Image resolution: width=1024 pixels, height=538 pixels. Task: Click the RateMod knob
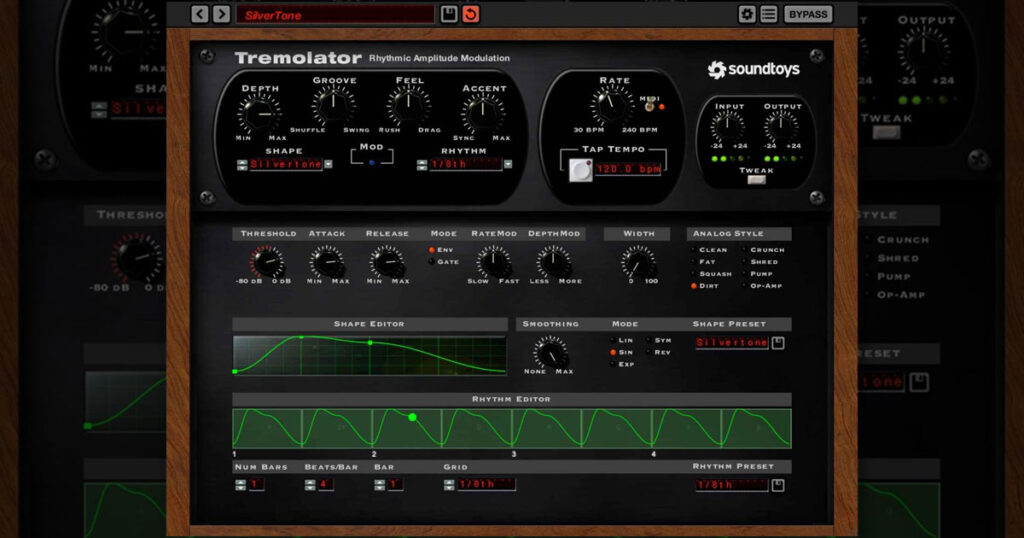click(x=493, y=262)
